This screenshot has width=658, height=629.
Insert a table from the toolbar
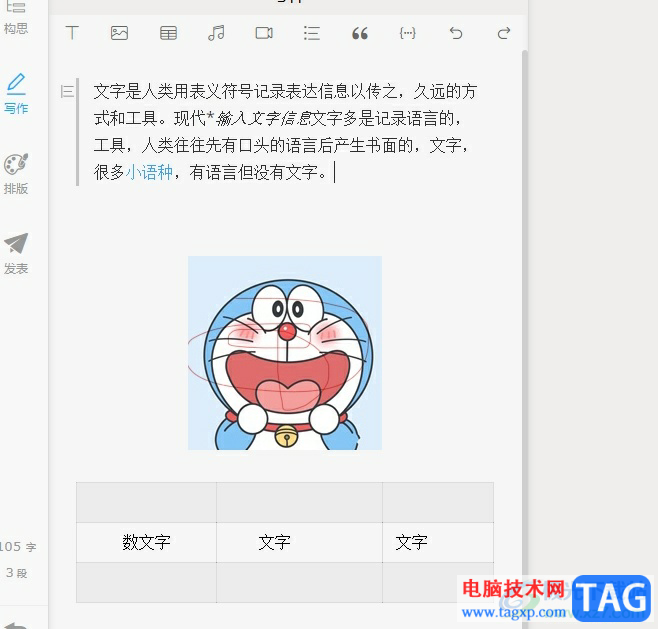[x=168, y=33]
